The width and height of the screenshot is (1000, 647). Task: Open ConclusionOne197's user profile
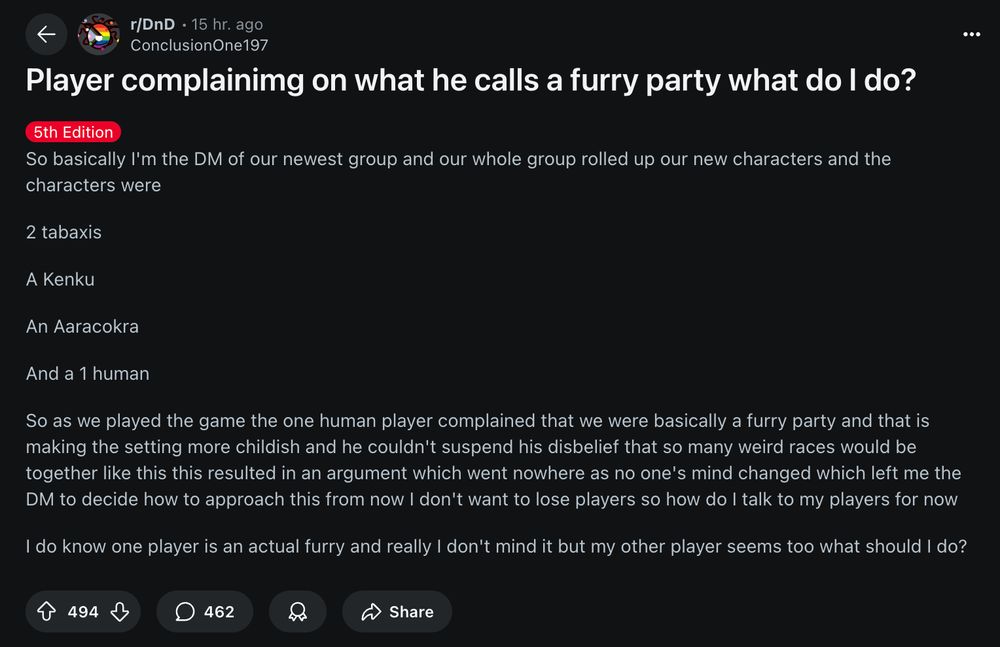click(199, 45)
